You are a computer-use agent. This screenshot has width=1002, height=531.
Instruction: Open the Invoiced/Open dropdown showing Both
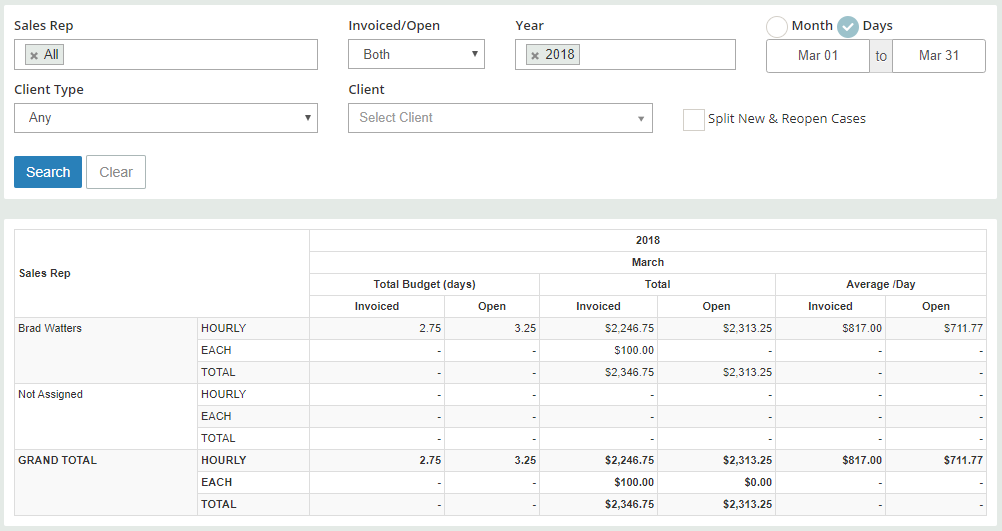point(416,54)
